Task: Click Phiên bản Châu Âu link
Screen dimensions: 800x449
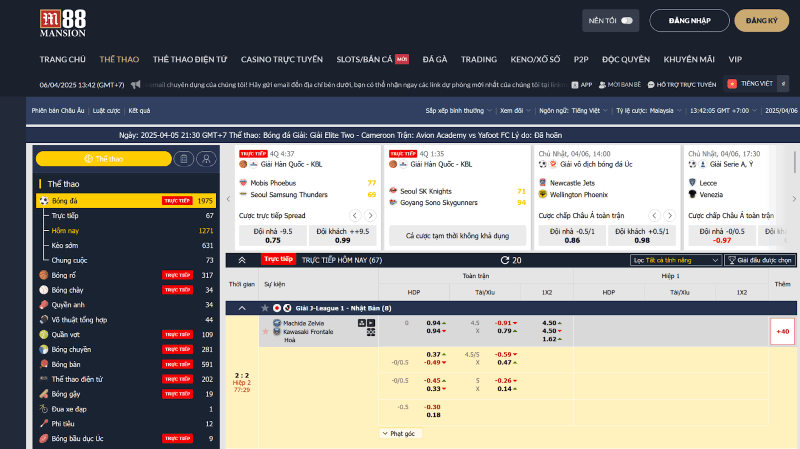Action: point(58,111)
